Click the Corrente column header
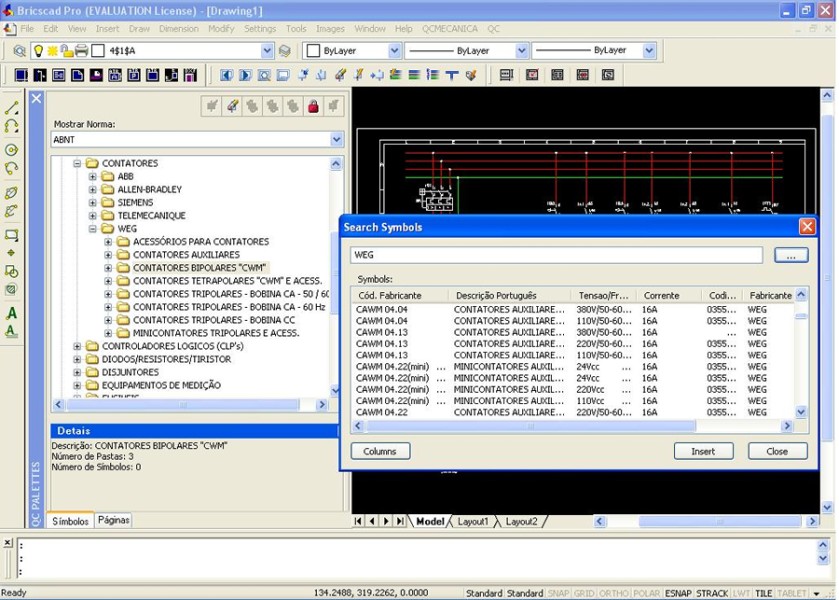Image resolution: width=839 pixels, height=600 pixels. [668, 295]
